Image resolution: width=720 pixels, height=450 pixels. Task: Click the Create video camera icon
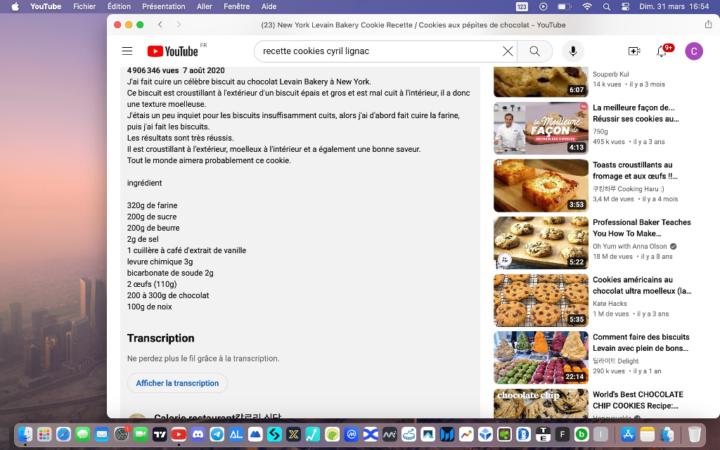tap(634, 51)
